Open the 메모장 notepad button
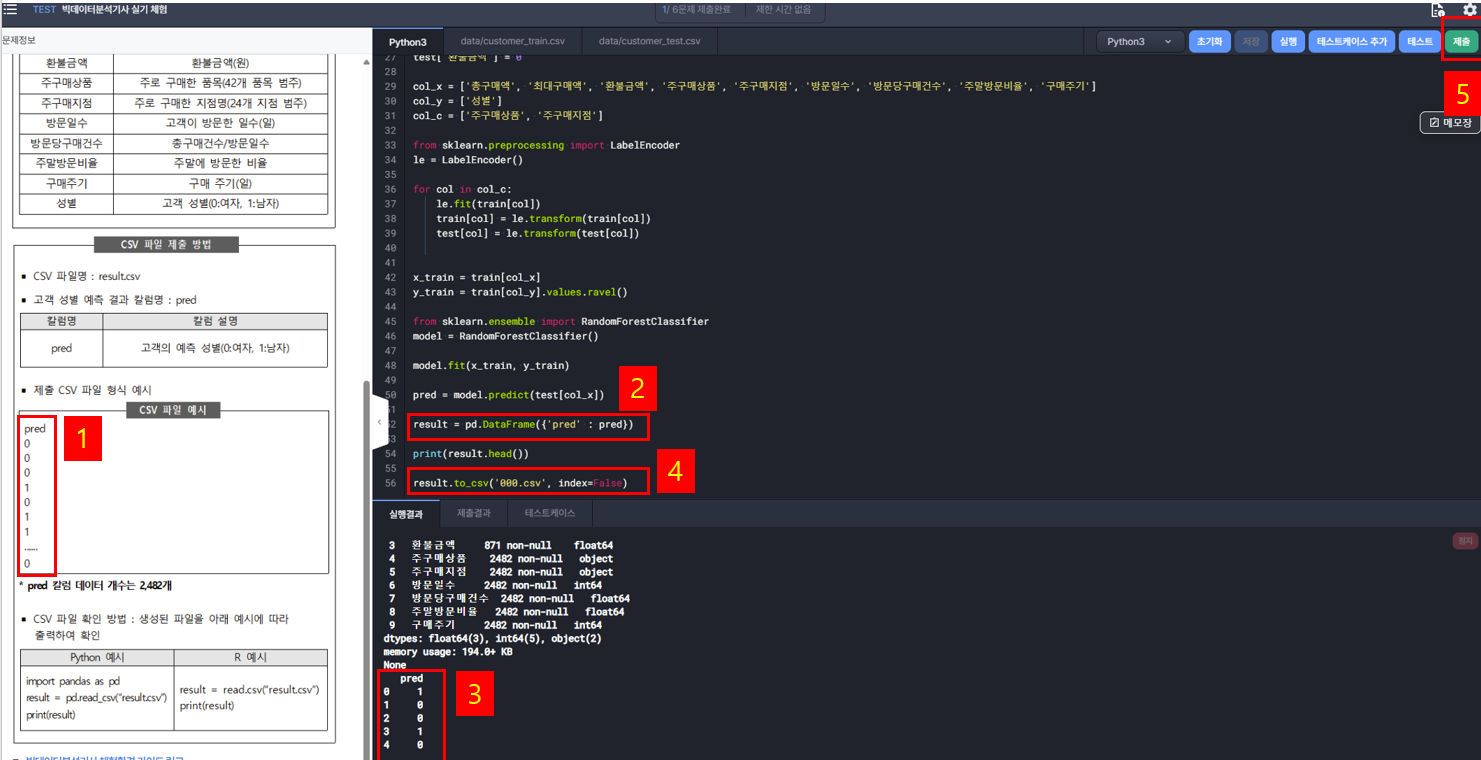 (x=1450, y=123)
